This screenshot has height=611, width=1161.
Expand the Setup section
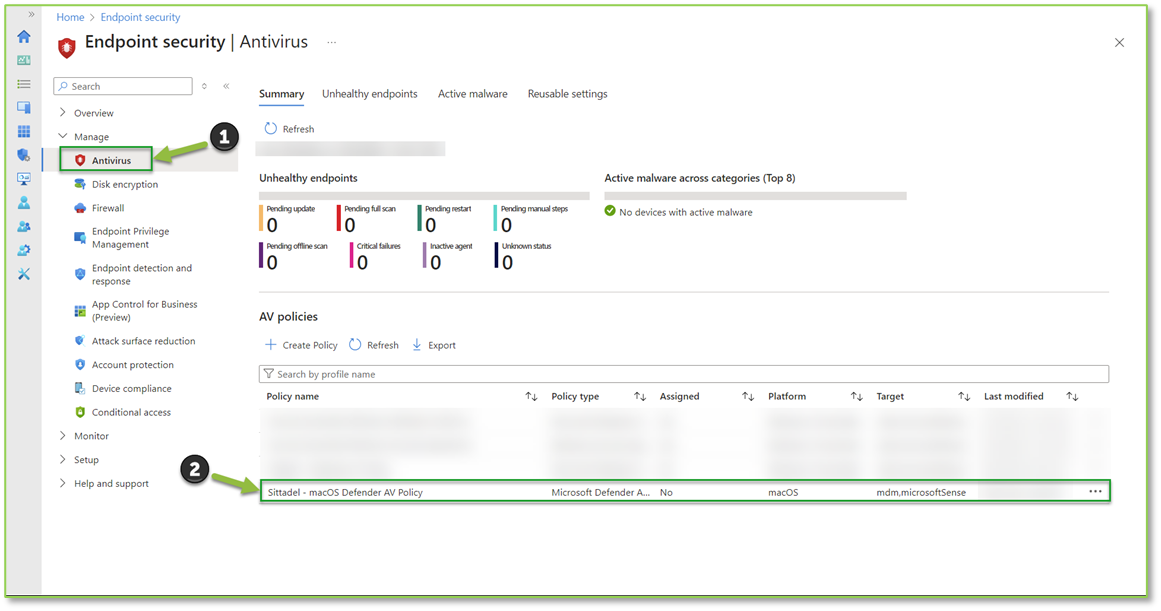pyautogui.click(x=88, y=459)
